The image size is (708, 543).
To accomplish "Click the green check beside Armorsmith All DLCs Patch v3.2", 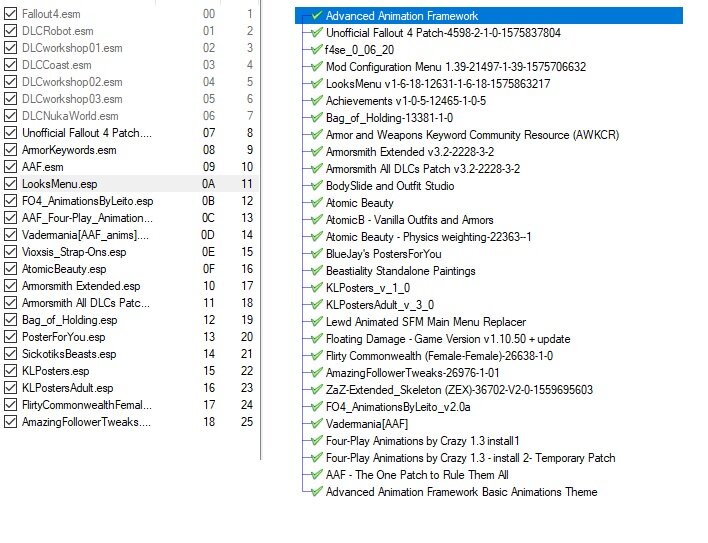I will 317,169.
